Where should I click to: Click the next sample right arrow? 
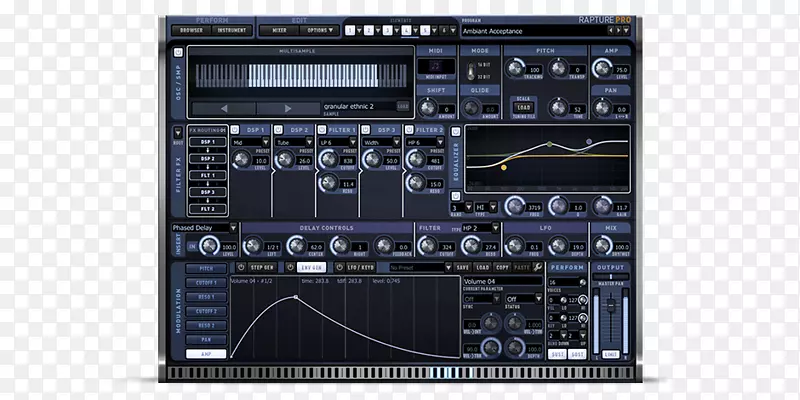tap(287, 107)
